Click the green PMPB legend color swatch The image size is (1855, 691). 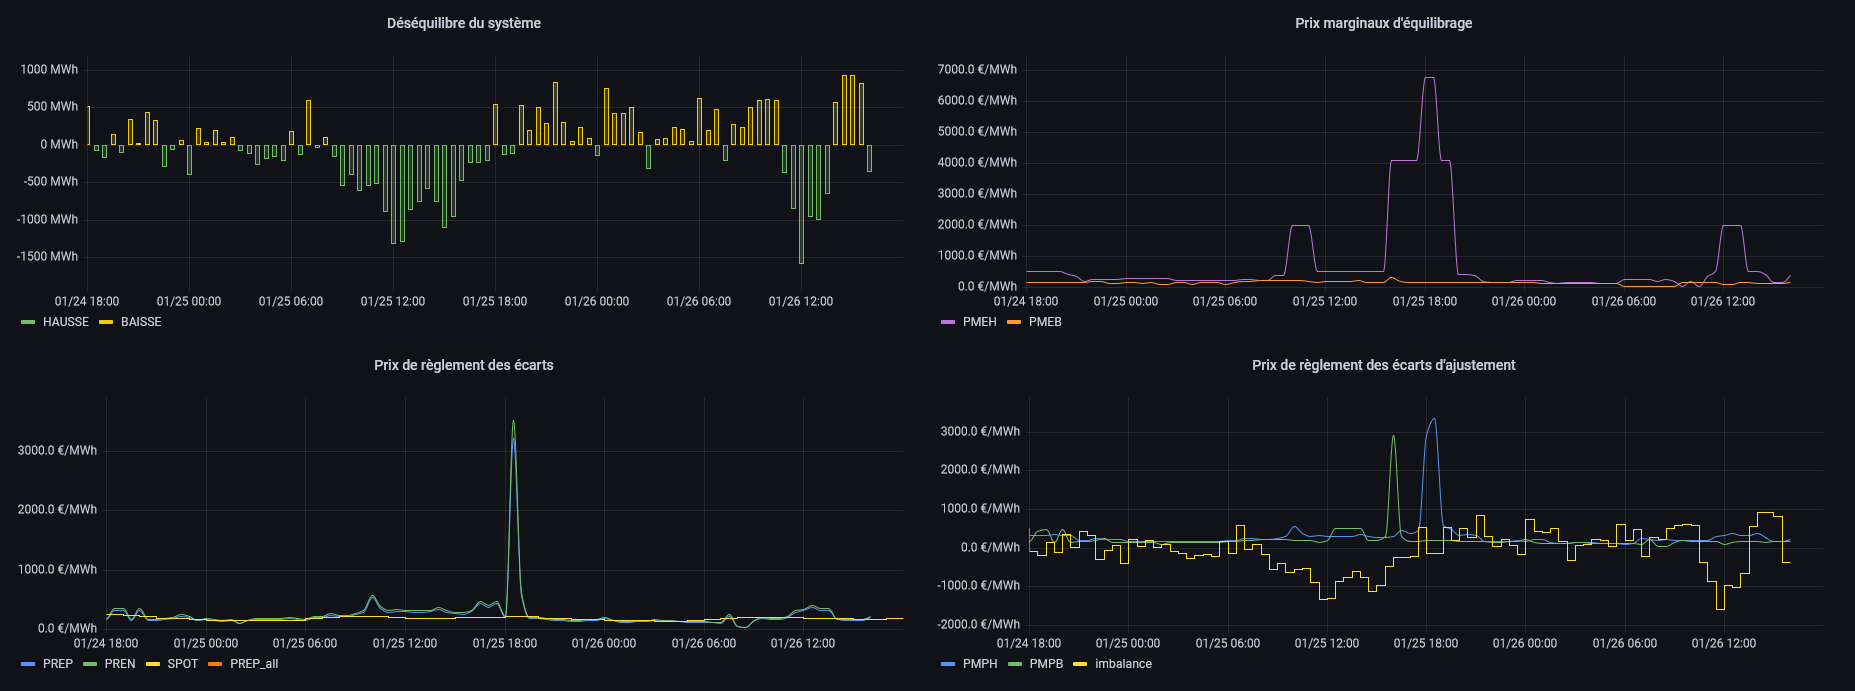(1015, 664)
